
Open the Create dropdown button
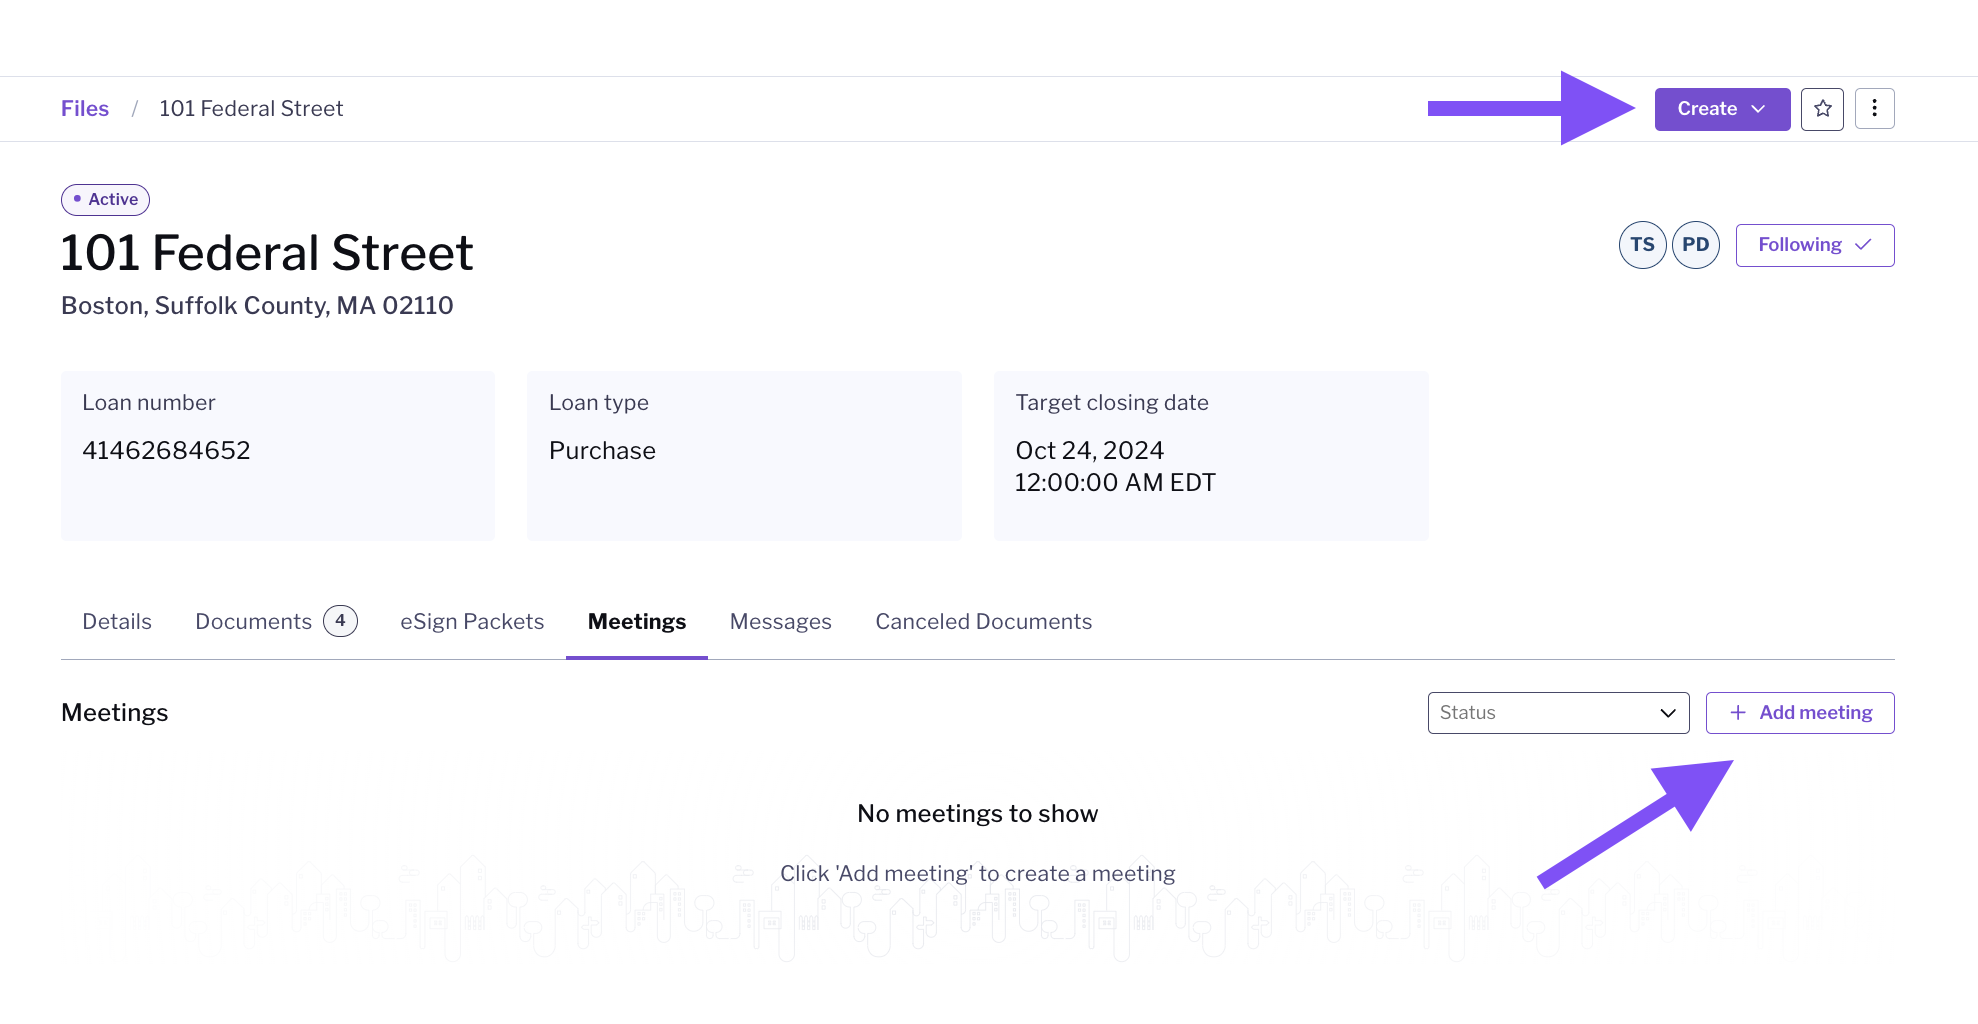(1721, 109)
